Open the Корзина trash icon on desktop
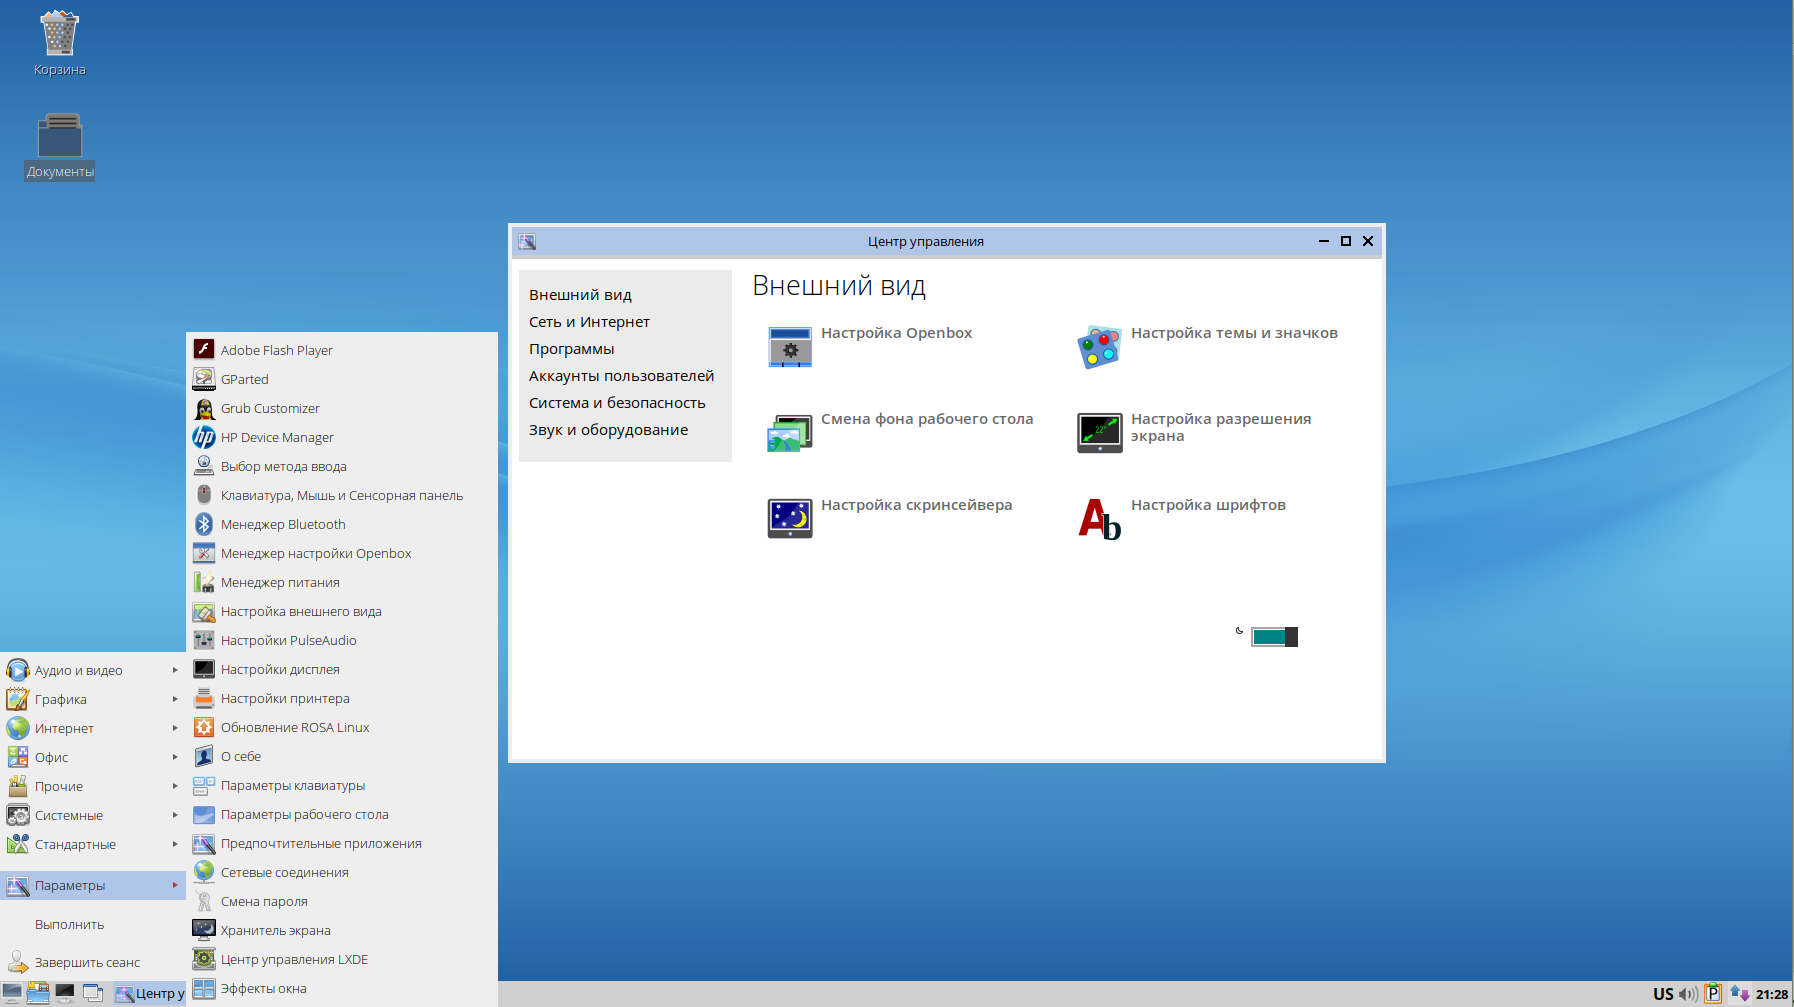The image size is (1794, 1007). [x=60, y=34]
